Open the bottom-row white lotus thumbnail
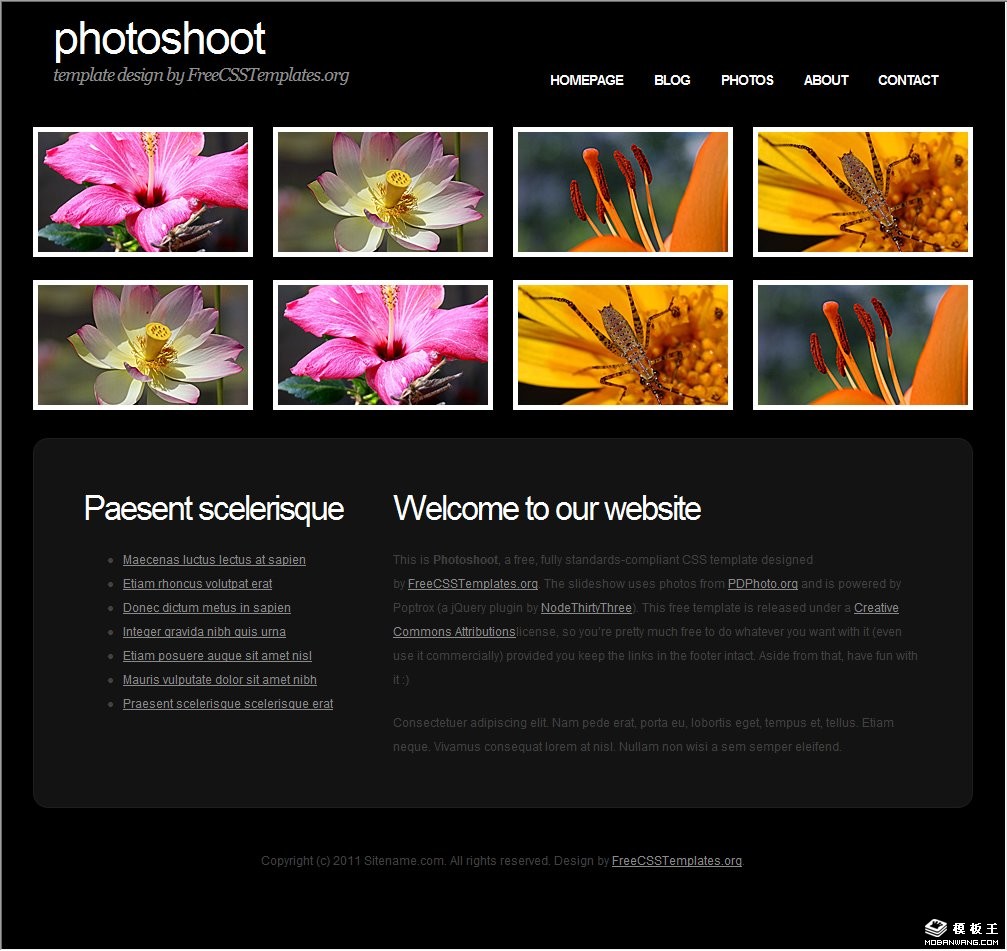Viewport: 1007px width, 951px height. click(x=143, y=345)
